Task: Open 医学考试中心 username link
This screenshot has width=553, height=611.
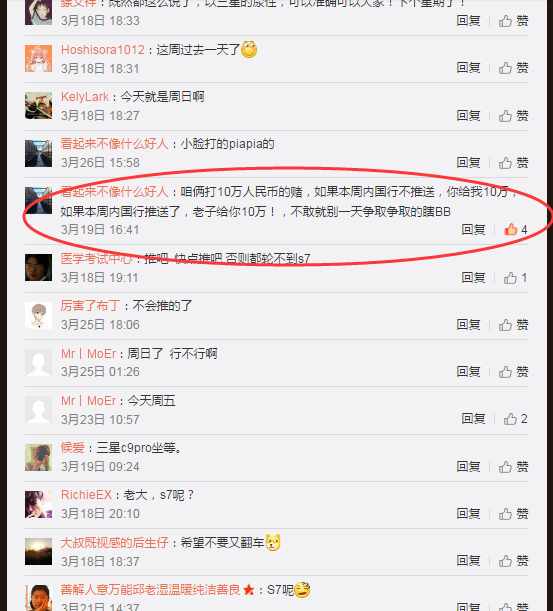Action: (x=96, y=258)
